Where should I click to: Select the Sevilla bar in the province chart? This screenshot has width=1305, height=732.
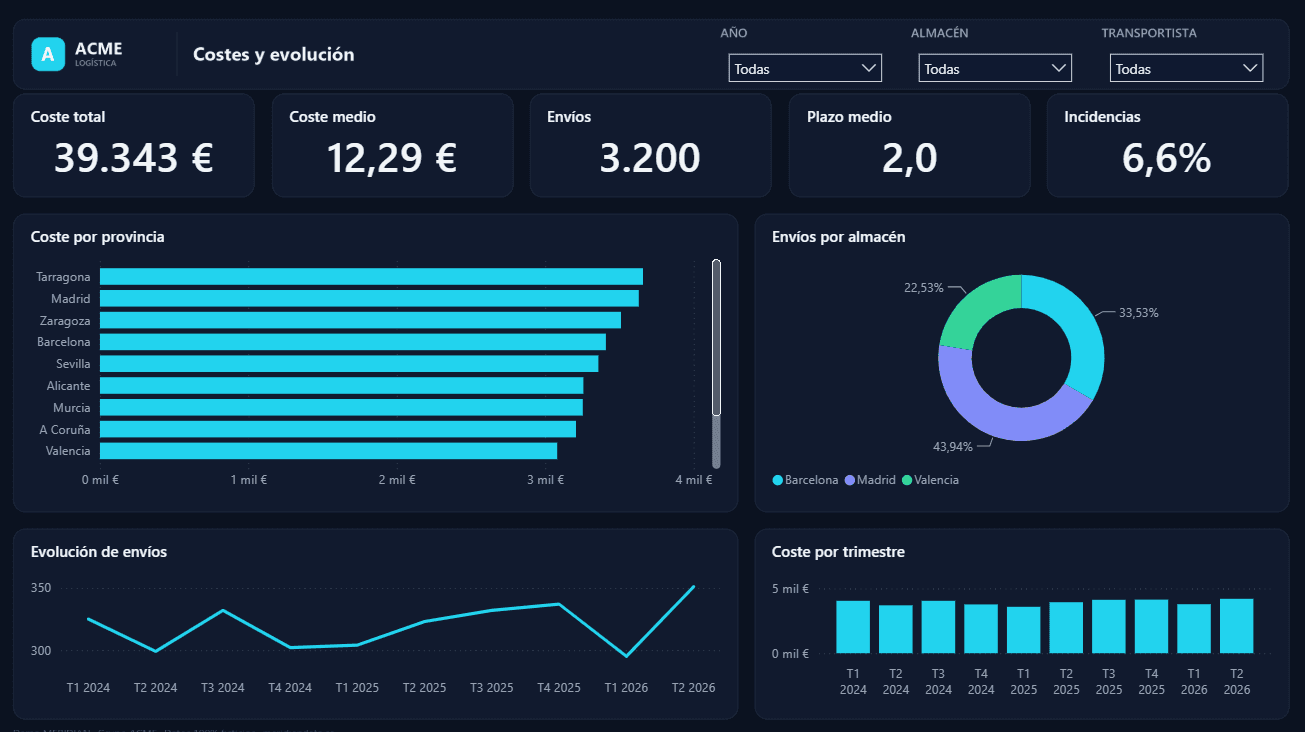point(349,364)
